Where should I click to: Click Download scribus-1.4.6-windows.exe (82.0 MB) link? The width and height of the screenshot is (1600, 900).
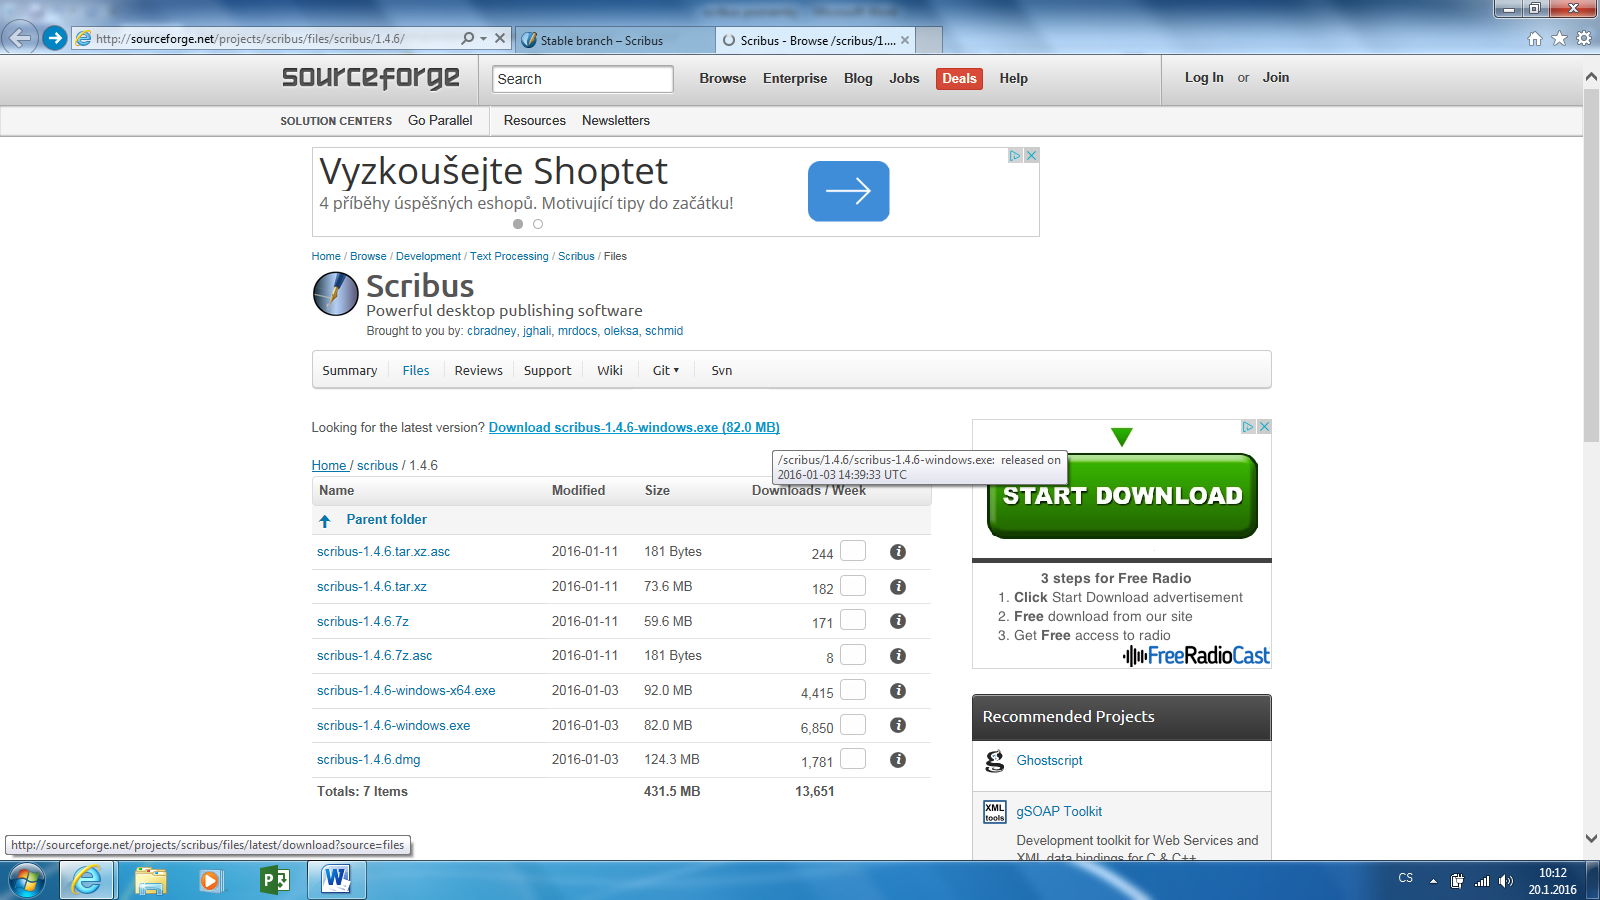tap(634, 427)
